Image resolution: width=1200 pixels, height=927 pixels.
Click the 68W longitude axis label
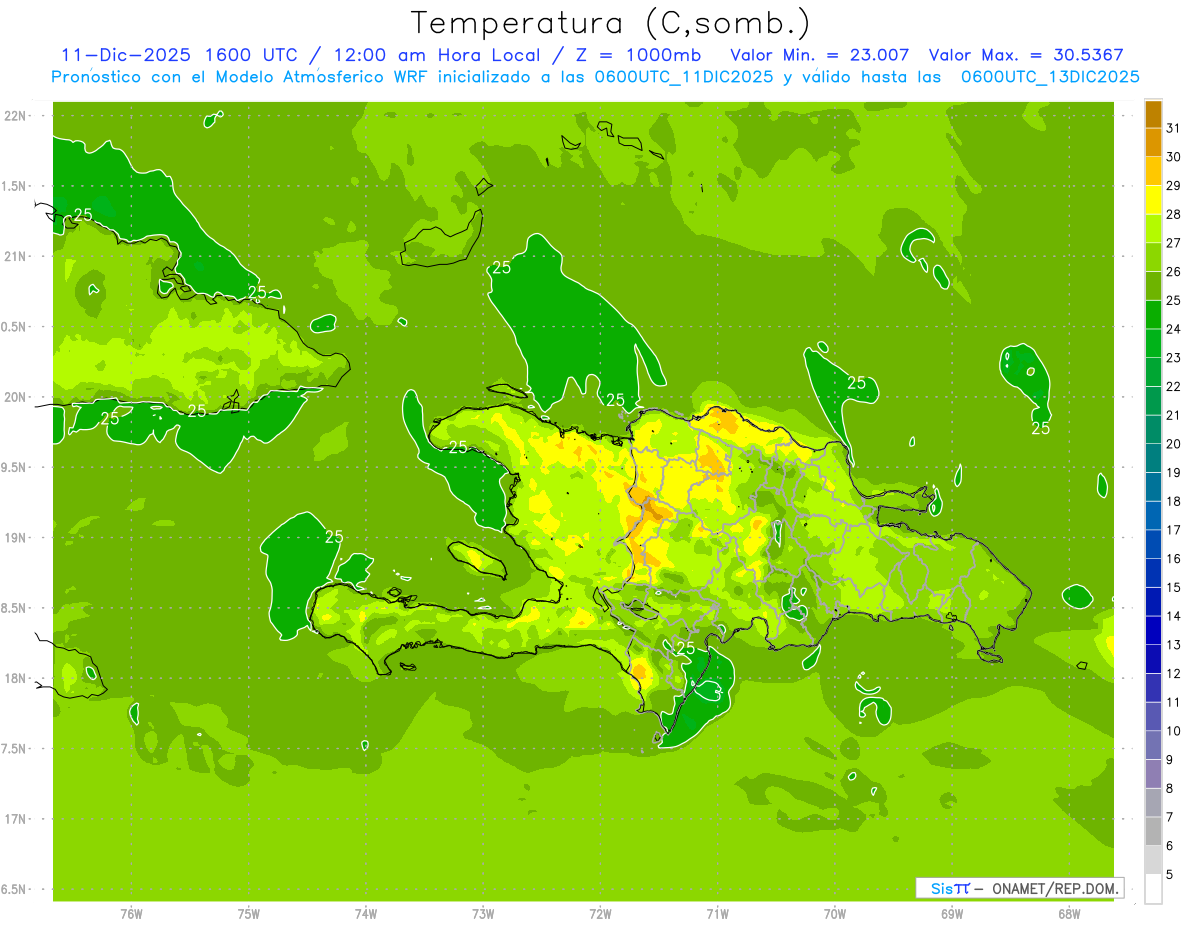pos(1069,913)
